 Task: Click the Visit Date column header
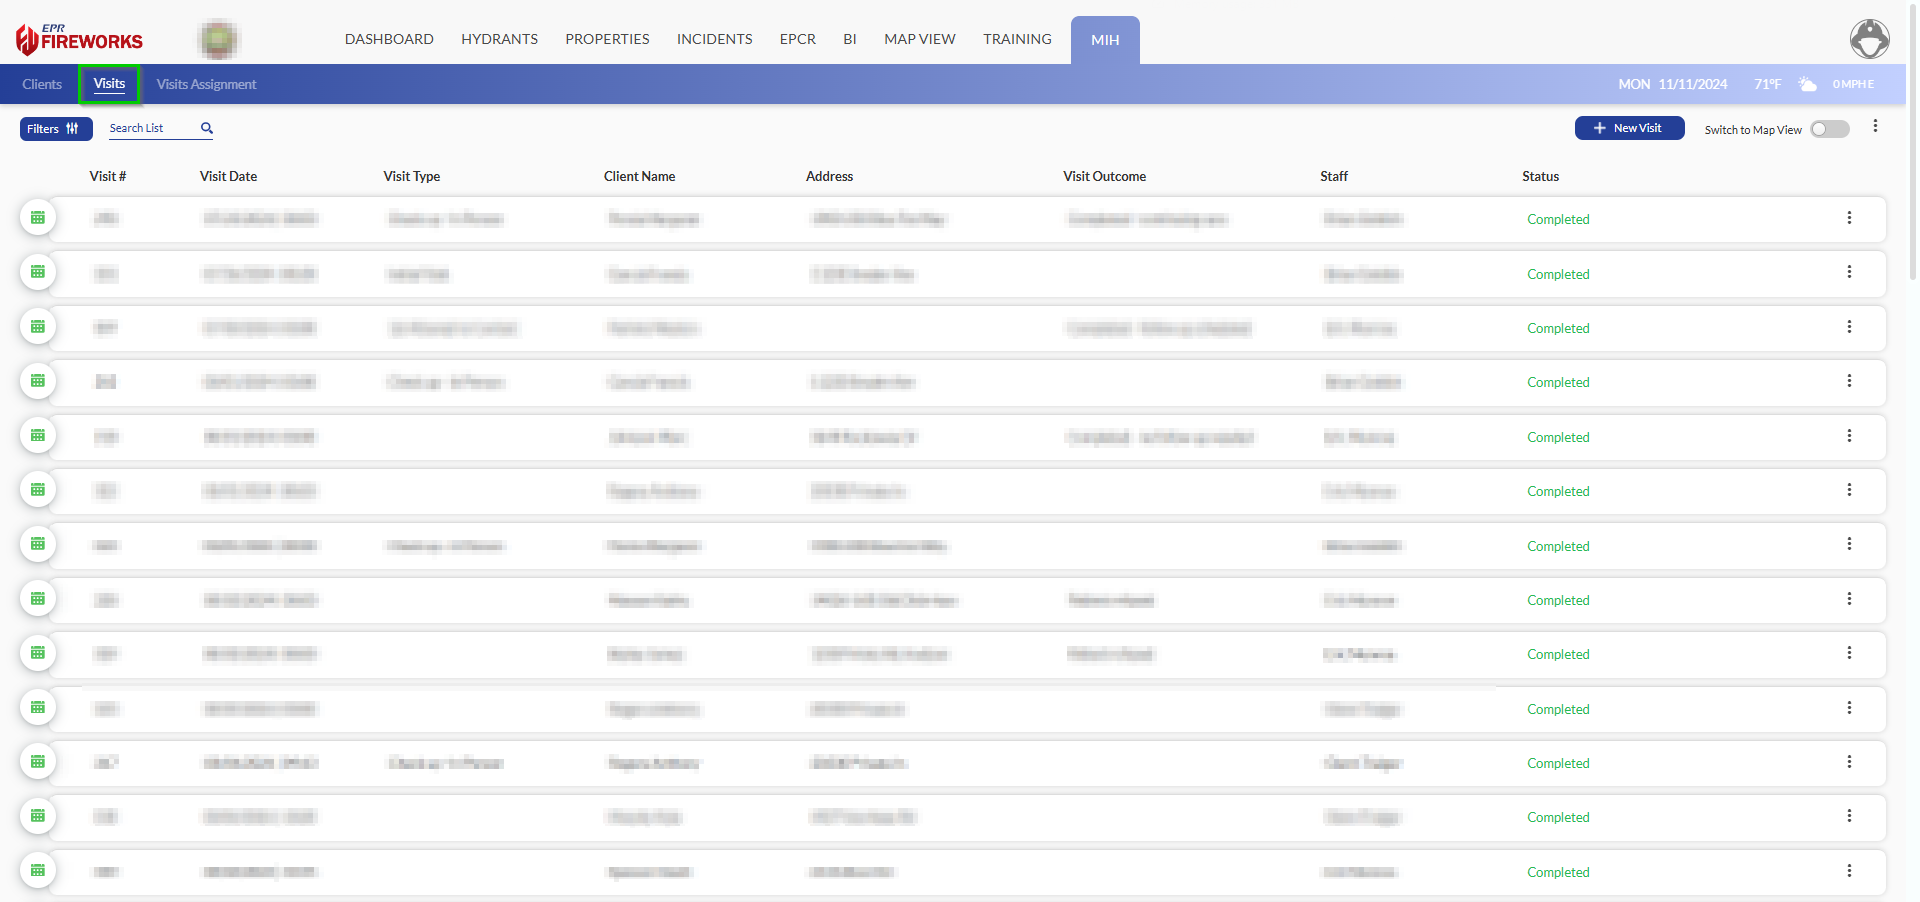coord(228,176)
